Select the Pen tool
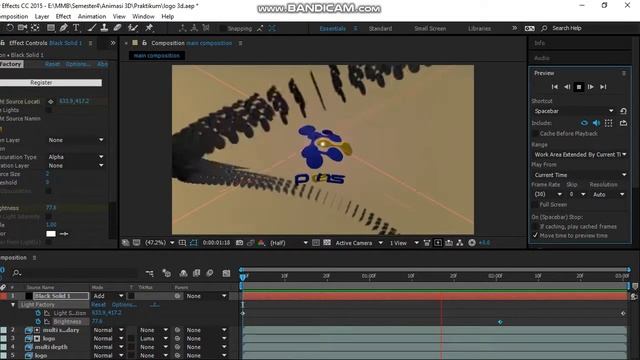This screenshot has width=640, height=360. tap(63, 28)
